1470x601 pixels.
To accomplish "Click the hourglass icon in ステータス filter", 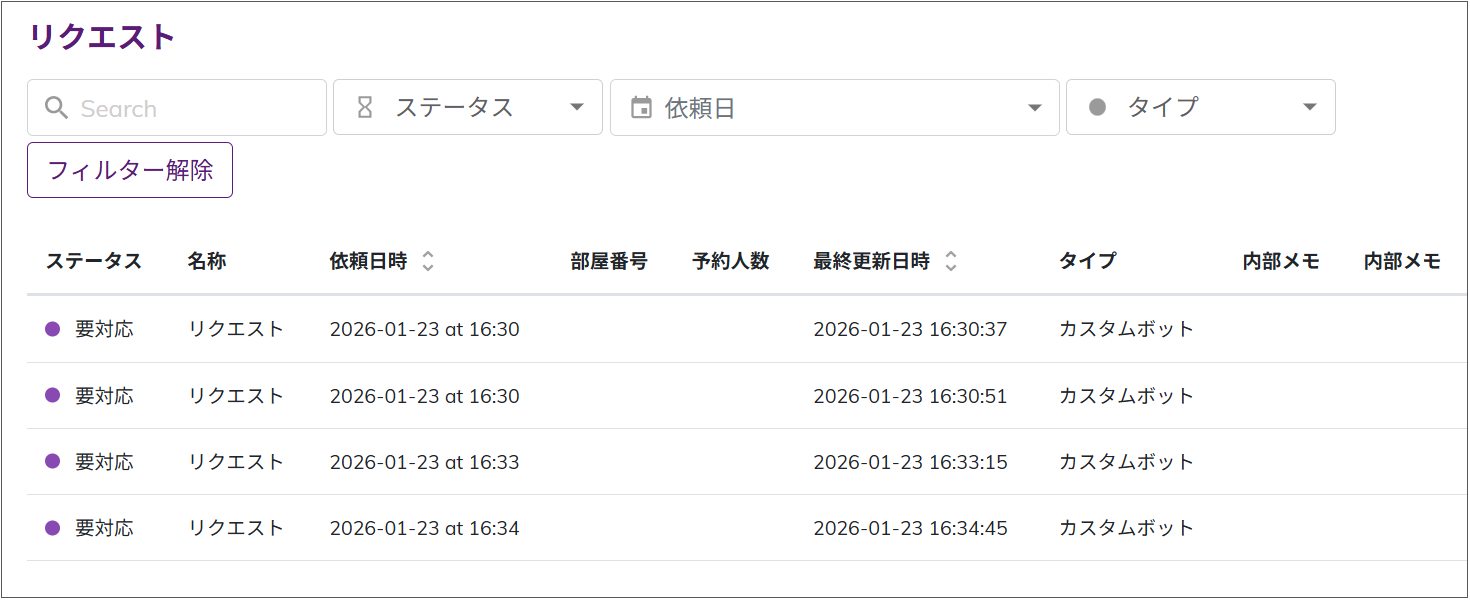I will [x=365, y=107].
